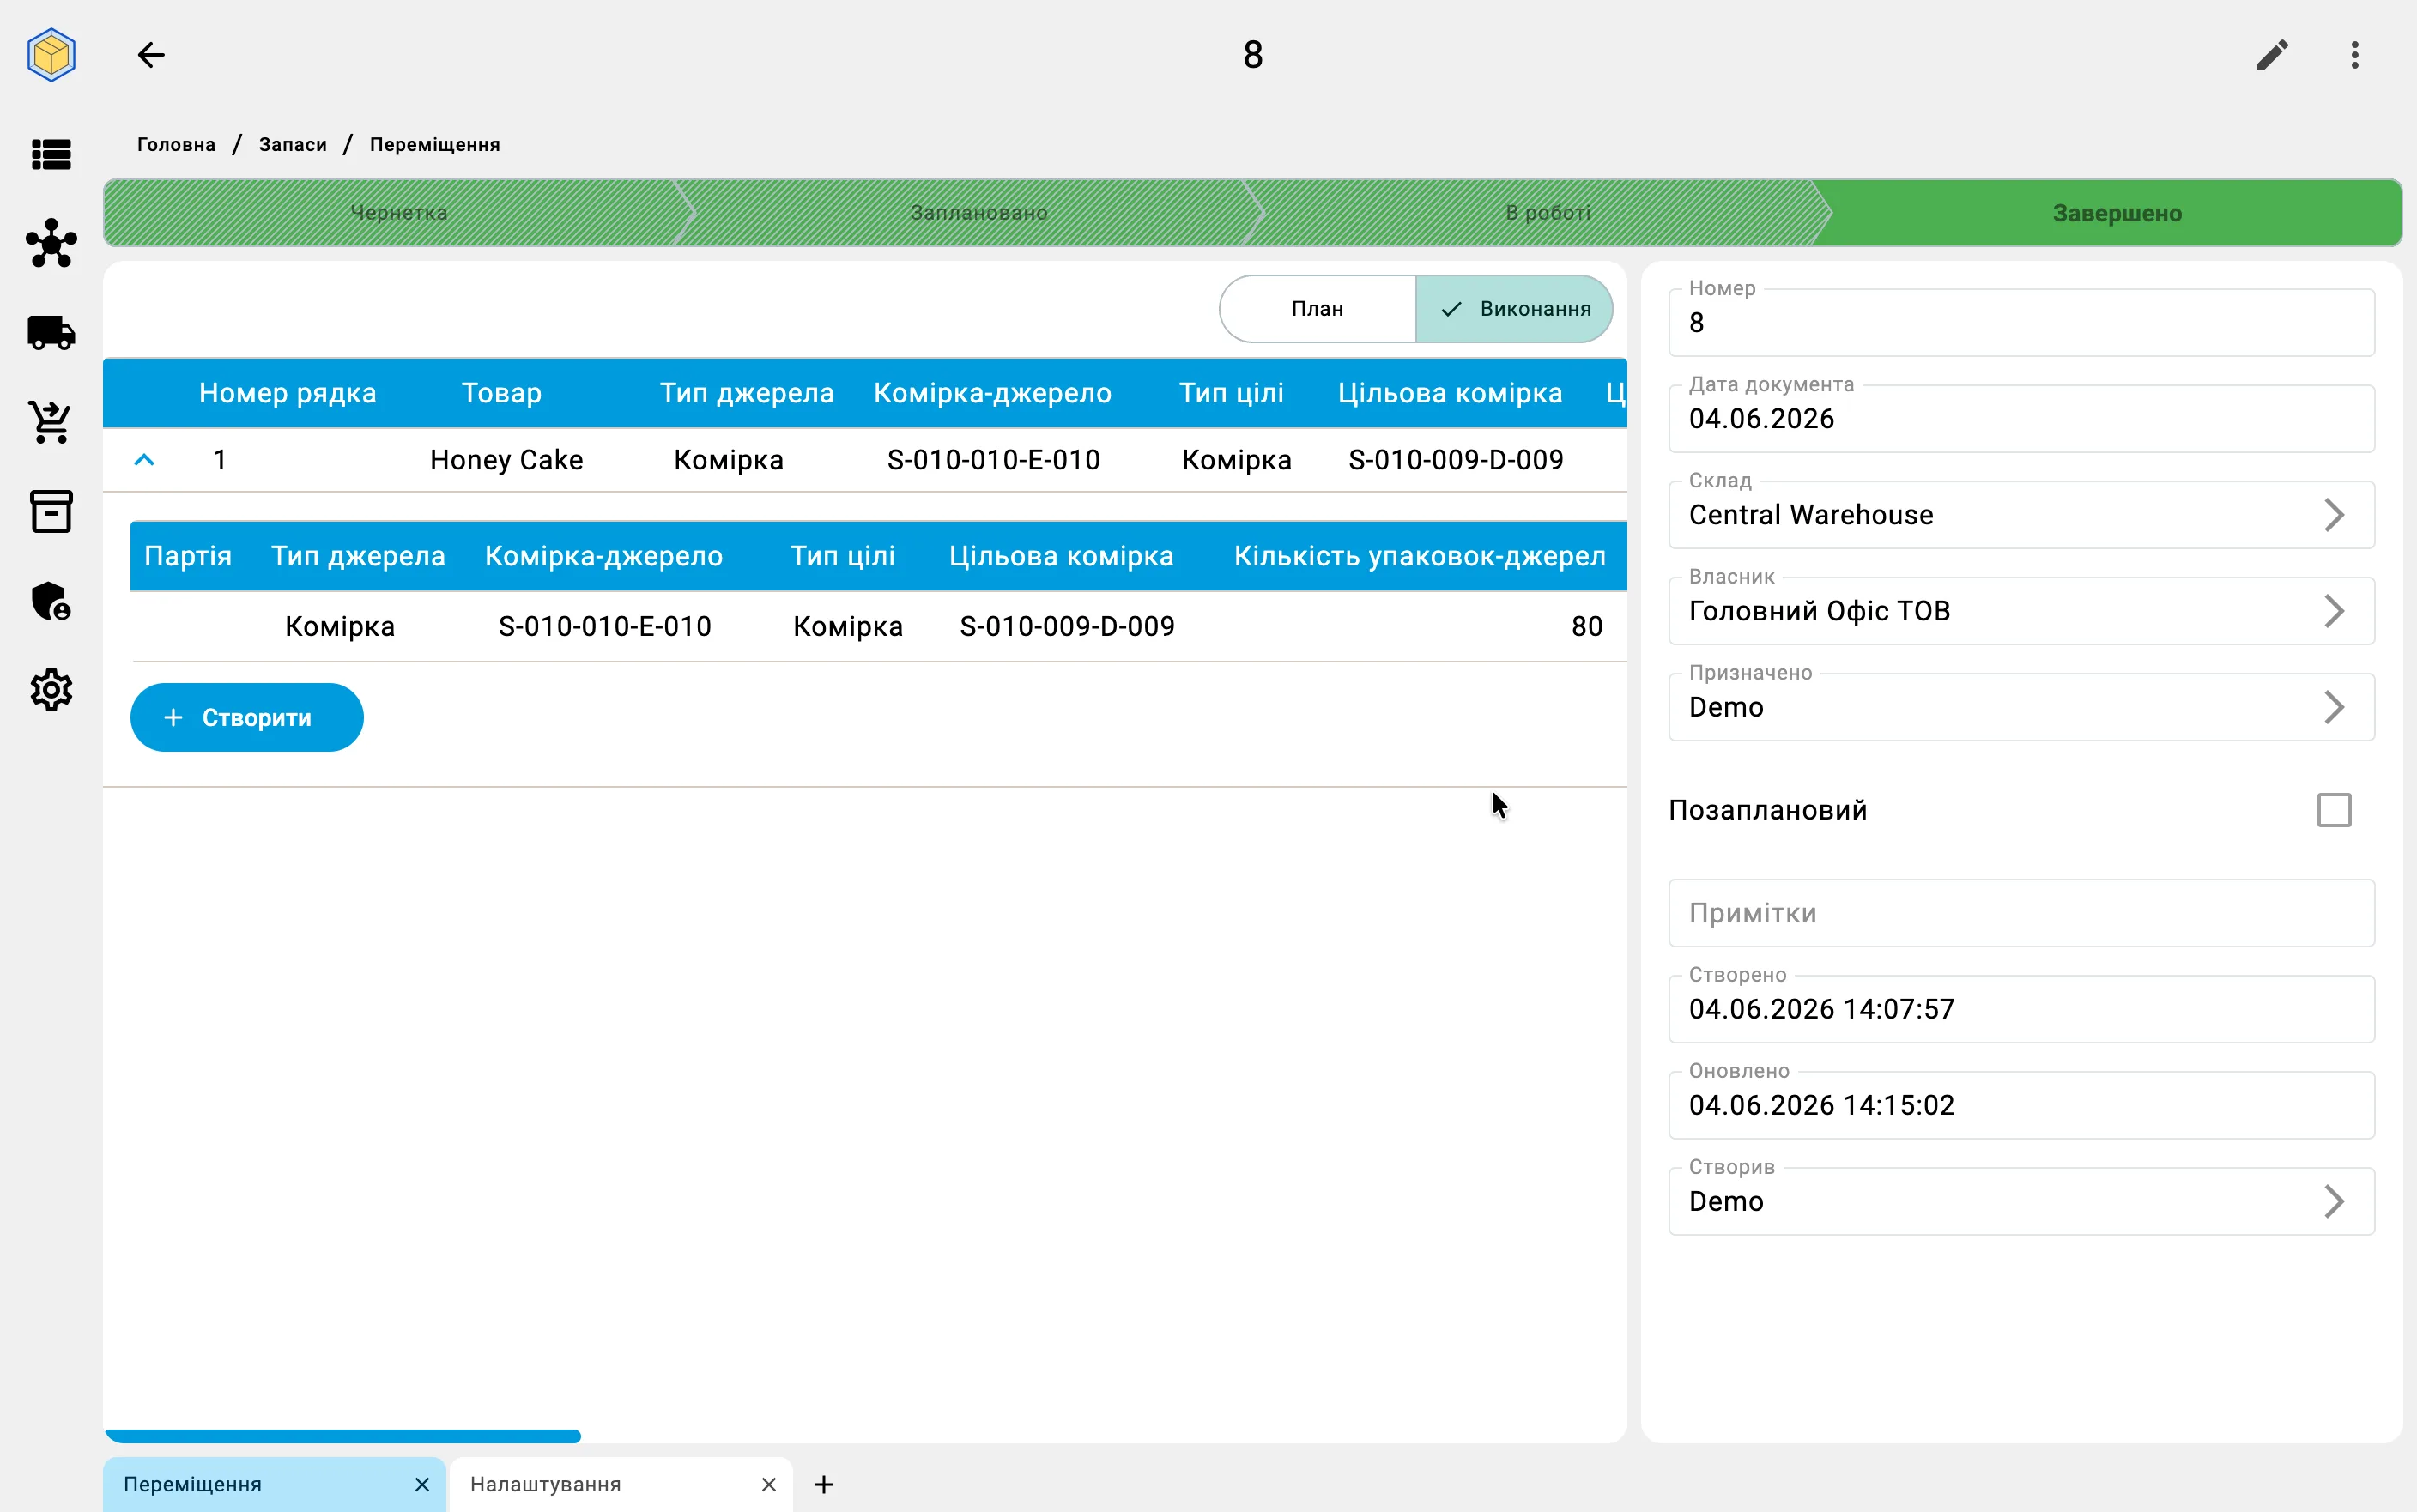Open the pencil edit icon
This screenshot has width=2417, height=1512.
[2272, 55]
